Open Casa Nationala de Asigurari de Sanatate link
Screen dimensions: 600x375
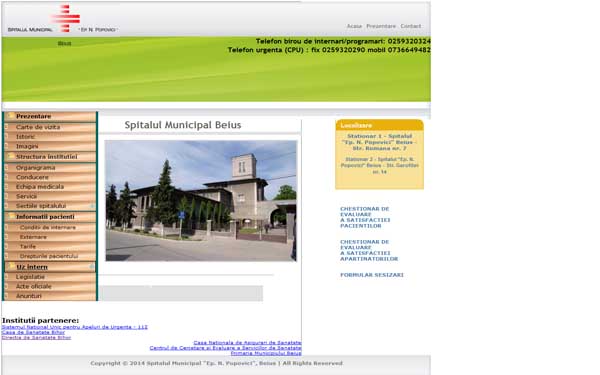point(247,342)
